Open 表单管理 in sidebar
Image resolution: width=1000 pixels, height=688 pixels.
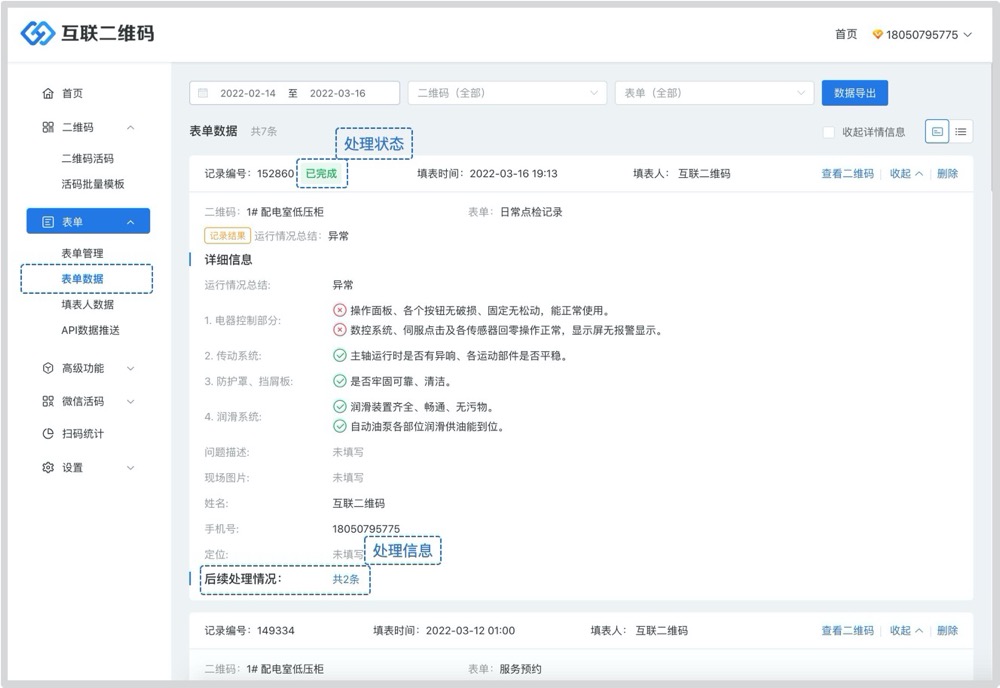(x=82, y=253)
